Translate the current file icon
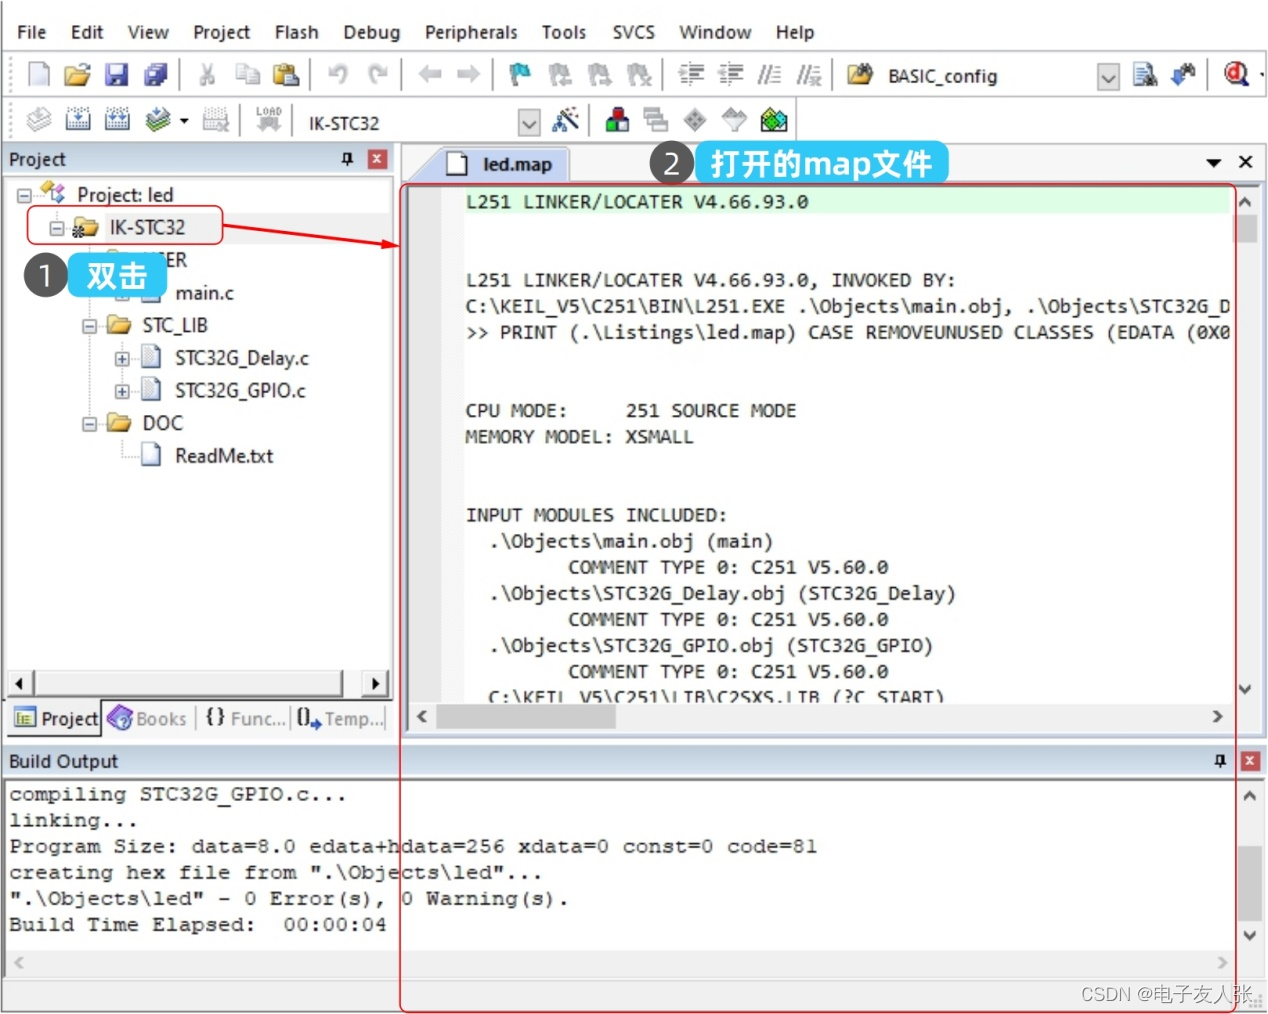Screen dimensions: 1268x1014 click(x=38, y=121)
